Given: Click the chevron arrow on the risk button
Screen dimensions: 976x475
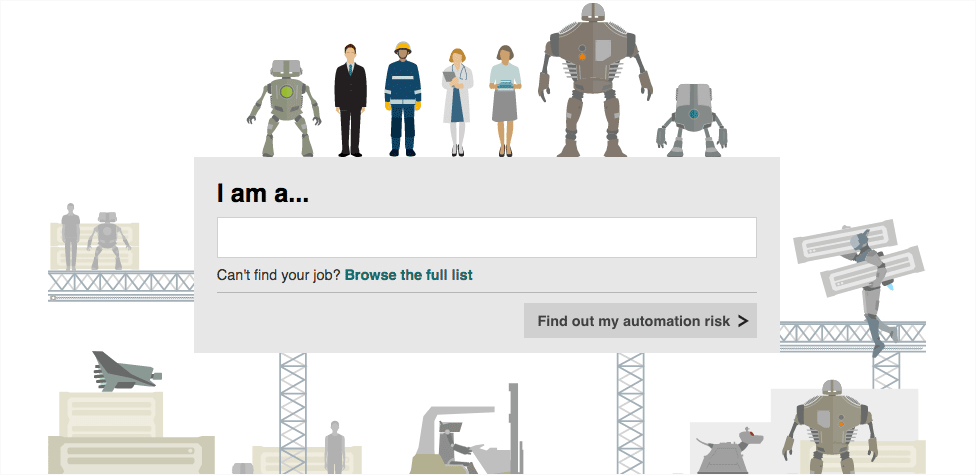Looking at the screenshot, I should (x=743, y=321).
